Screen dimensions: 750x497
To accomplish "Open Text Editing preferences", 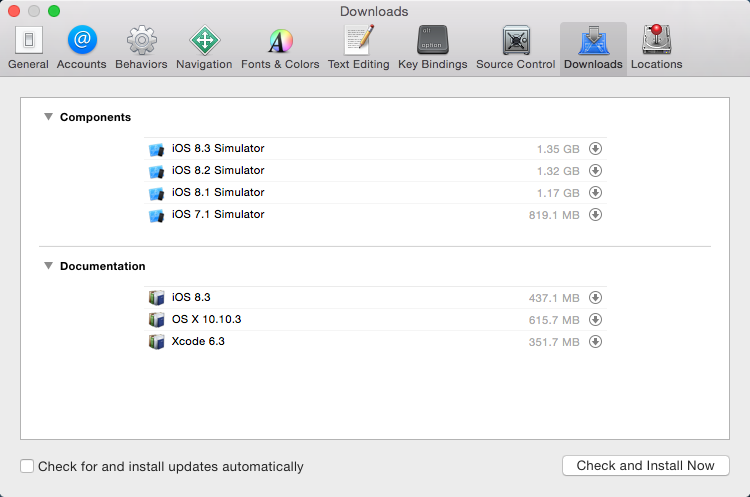I will click(359, 48).
